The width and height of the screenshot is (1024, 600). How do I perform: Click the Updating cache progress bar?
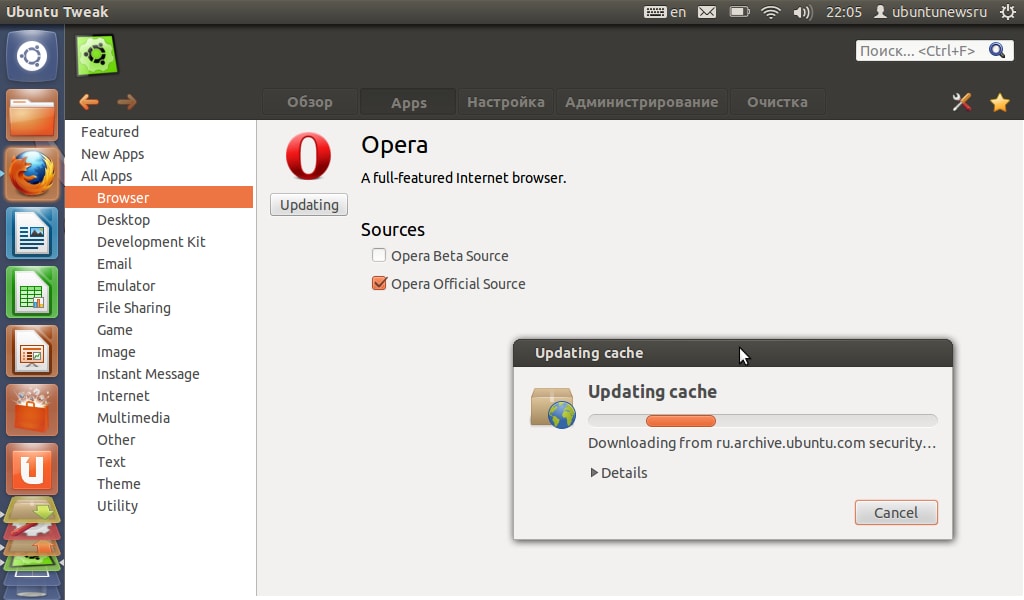763,420
